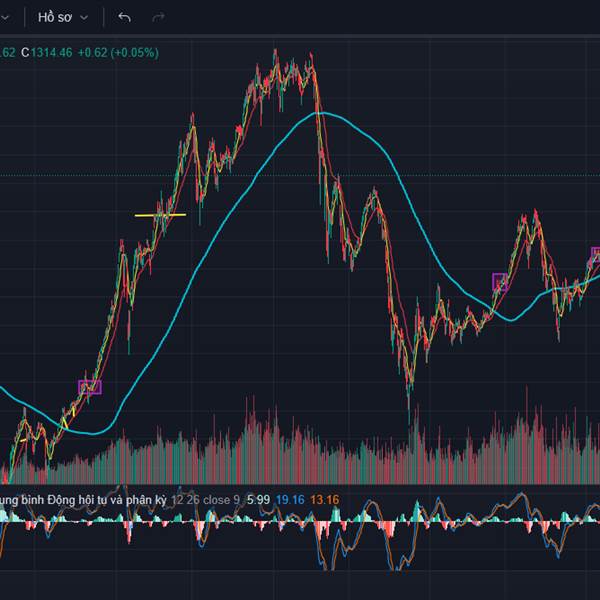Image resolution: width=600 pixels, height=600 pixels.
Task: Click the MACD indicator title label
Action: [83, 500]
